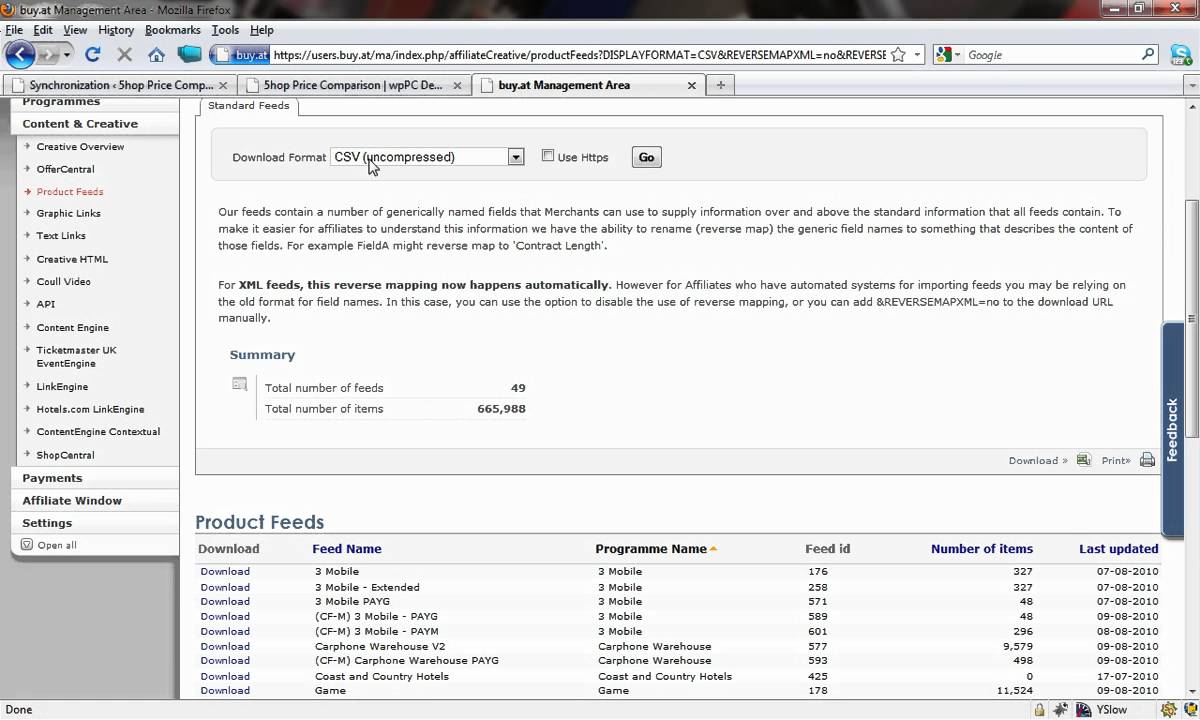The width and height of the screenshot is (1200, 720).
Task: Download the Game feed
Action: click(x=225, y=690)
